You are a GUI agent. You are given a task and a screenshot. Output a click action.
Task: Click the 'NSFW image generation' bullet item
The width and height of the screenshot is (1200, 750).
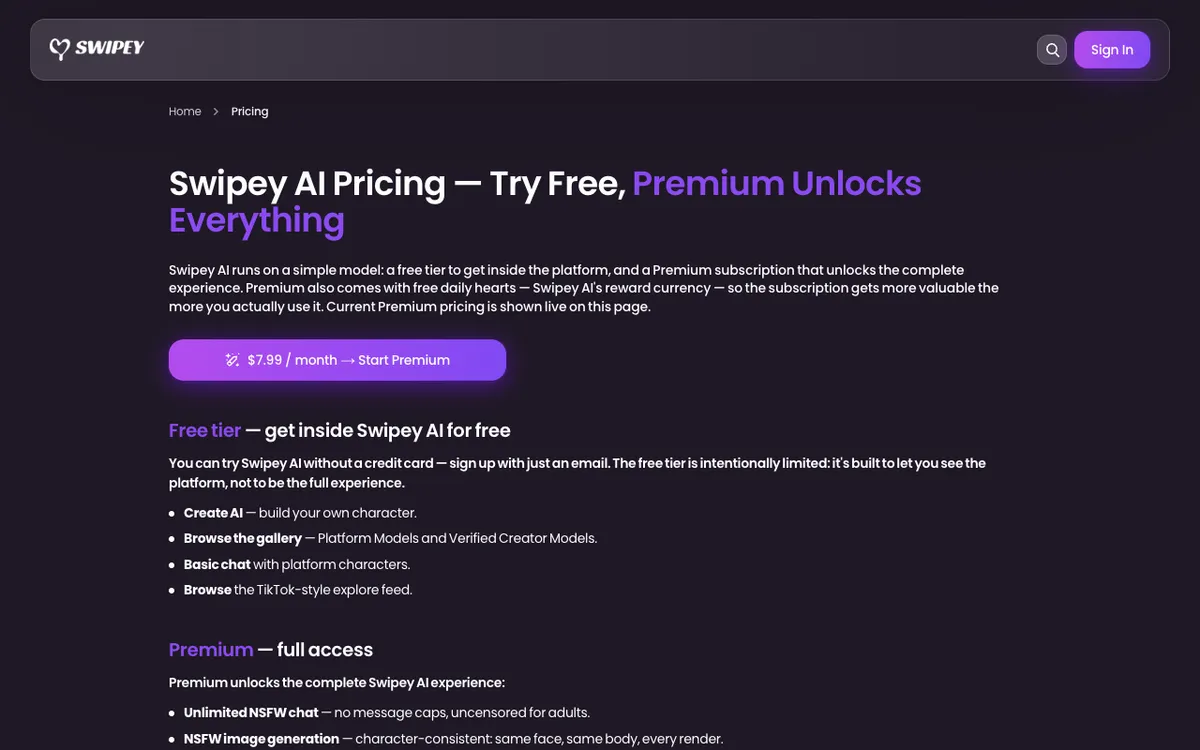point(453,738)
